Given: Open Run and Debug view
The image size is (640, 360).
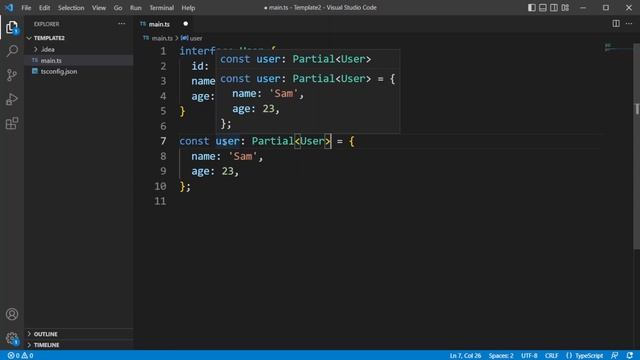Looking at the screenshot, I should (12, 99).
